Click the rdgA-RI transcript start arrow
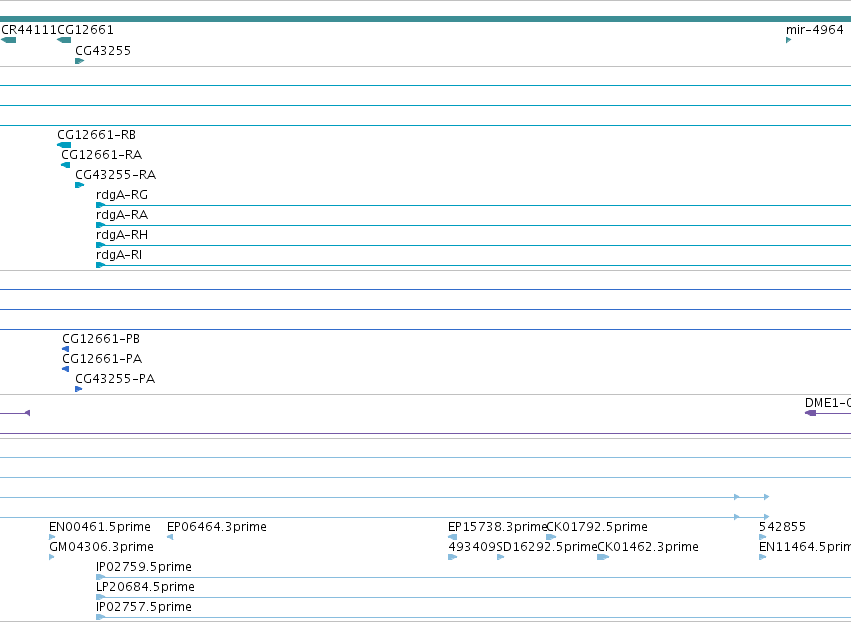Viewport: 851px width, 622px height. [100, 265]
